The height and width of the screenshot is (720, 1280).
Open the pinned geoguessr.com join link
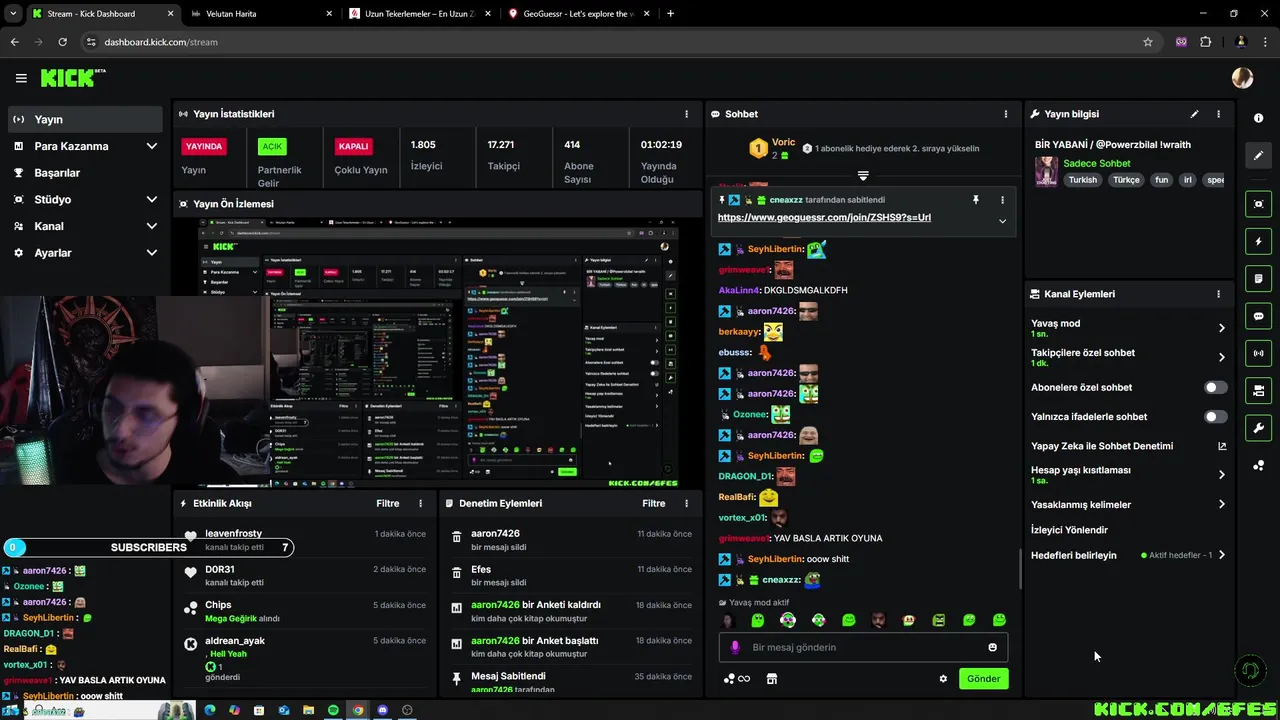coord(824,217)
